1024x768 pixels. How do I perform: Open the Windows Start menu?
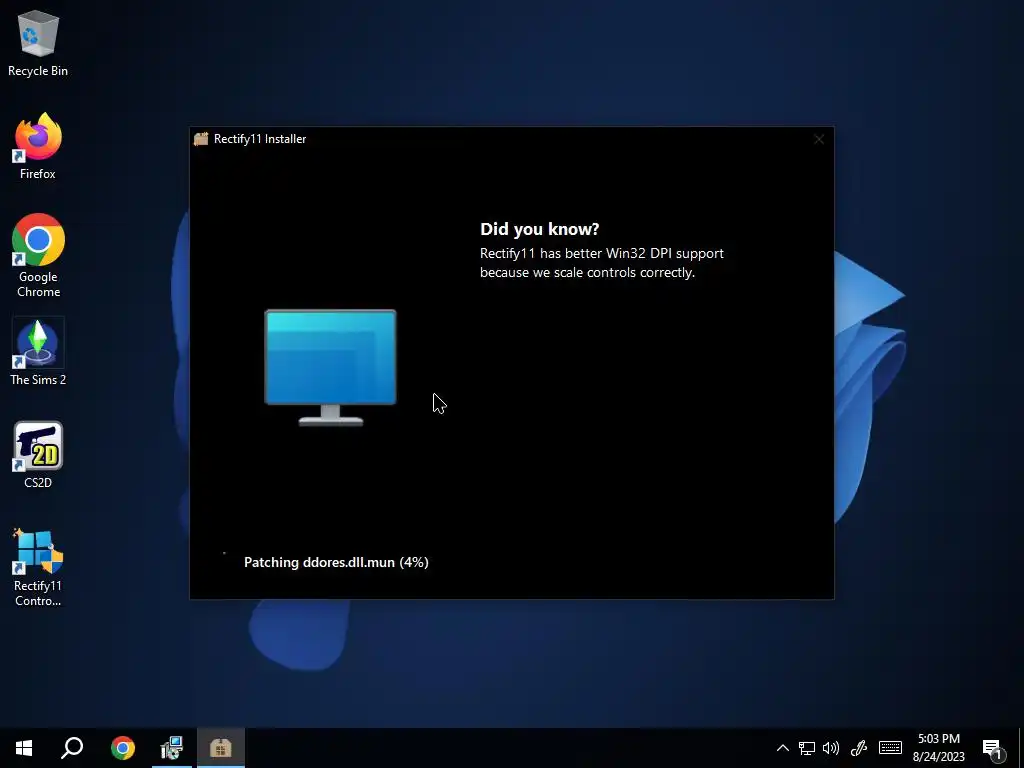(24, 748)
